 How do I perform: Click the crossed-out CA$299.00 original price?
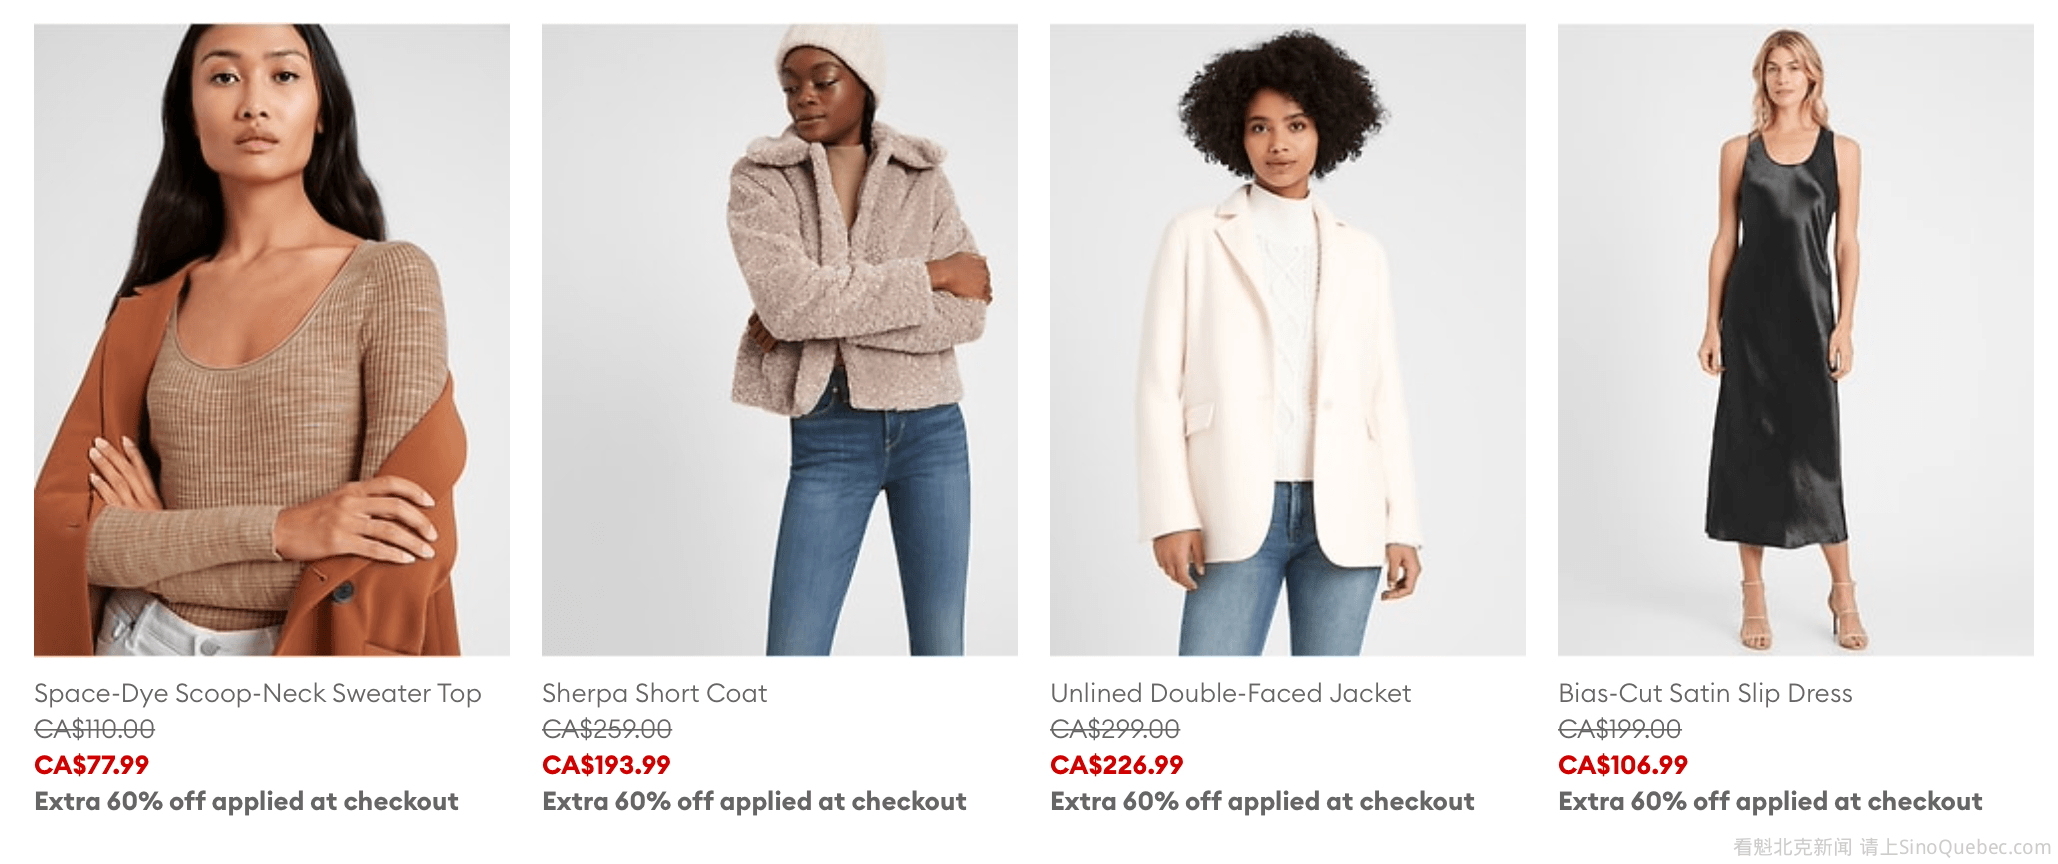tap(1115, 729)
